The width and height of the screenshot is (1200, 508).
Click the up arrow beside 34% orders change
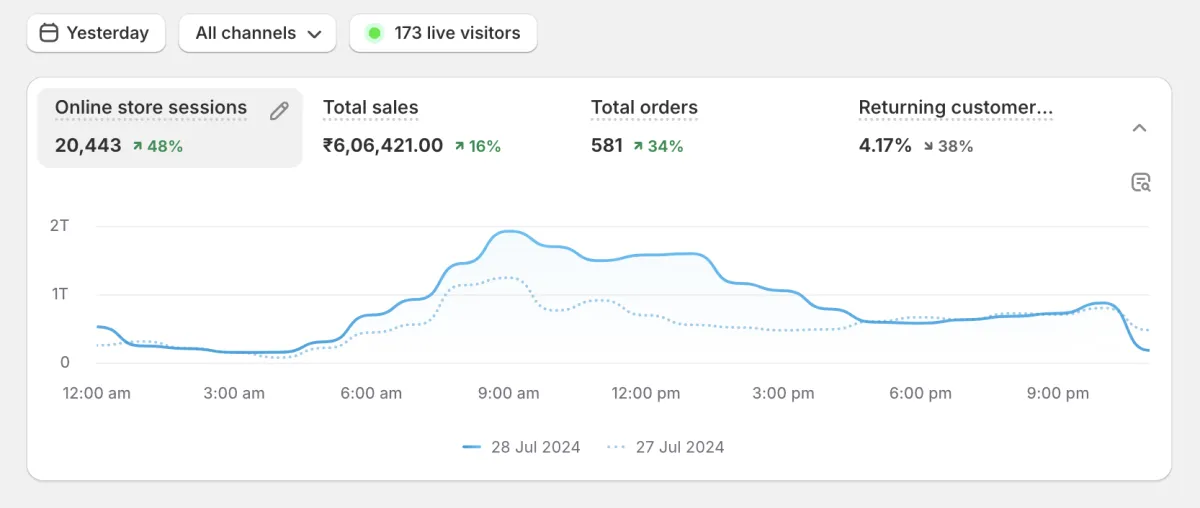coord(636,146)
